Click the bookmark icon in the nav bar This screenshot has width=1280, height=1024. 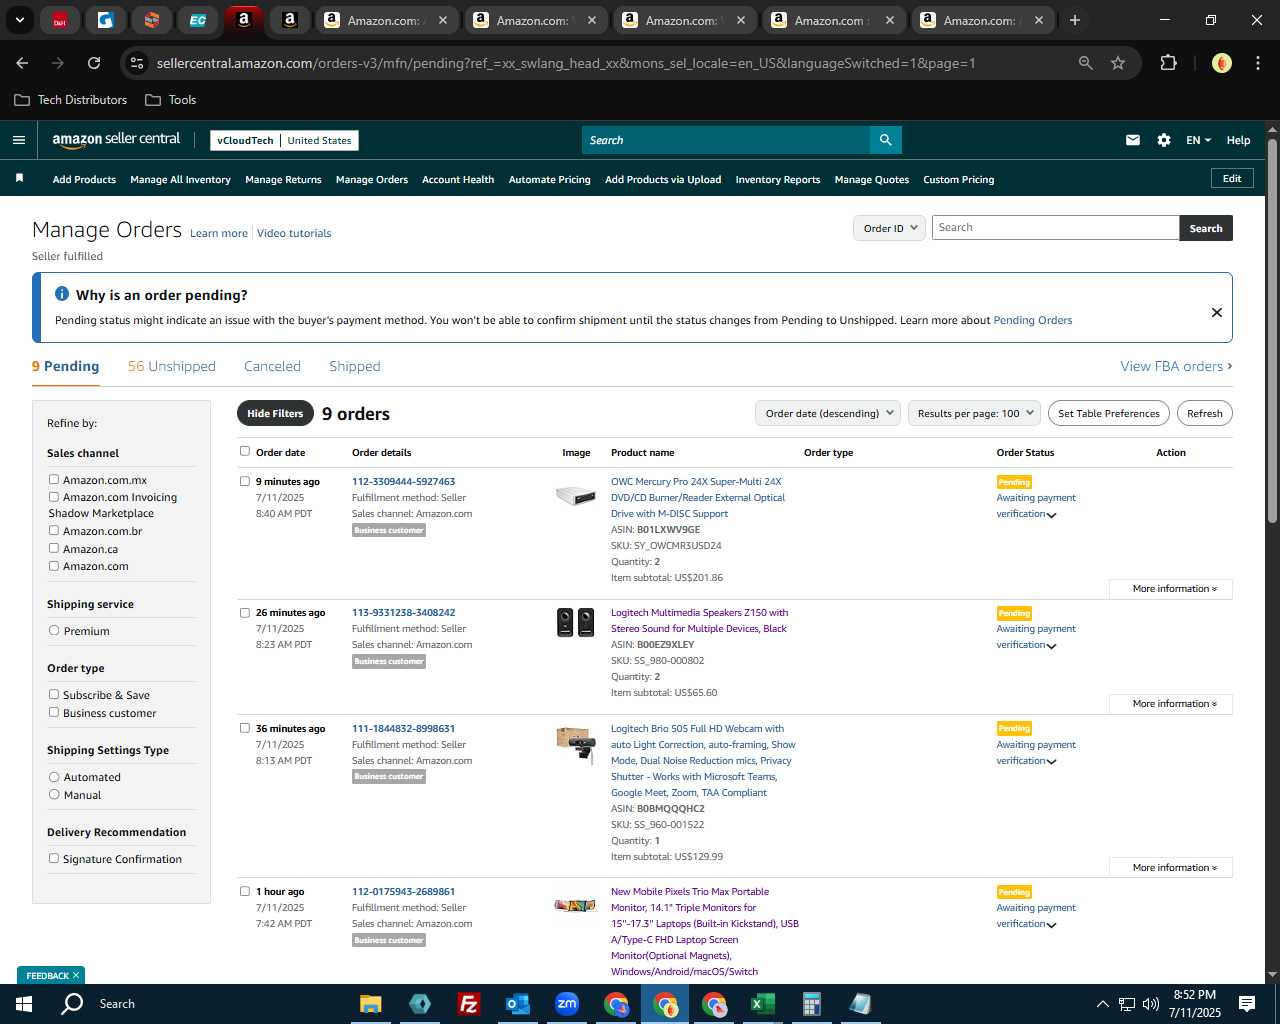click(x=19, y=178)
